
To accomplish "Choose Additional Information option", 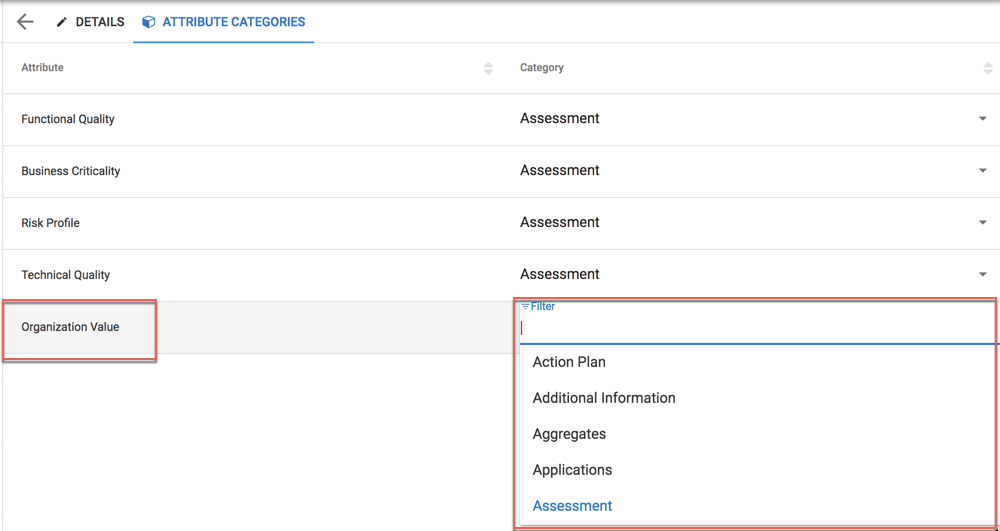I will pos(604,398).
